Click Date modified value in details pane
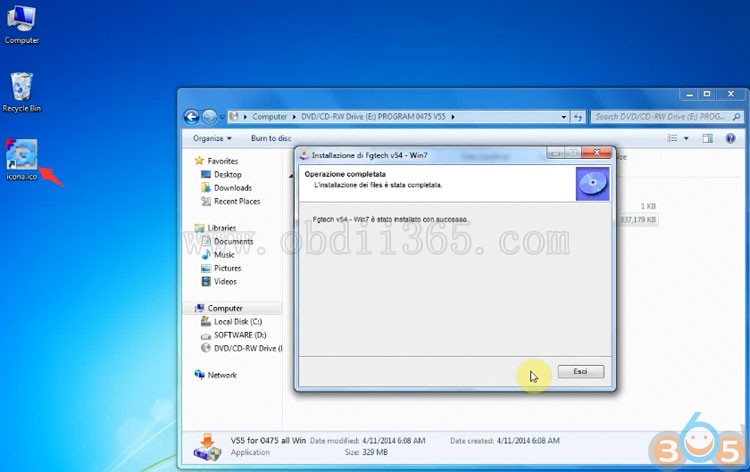 394,440
